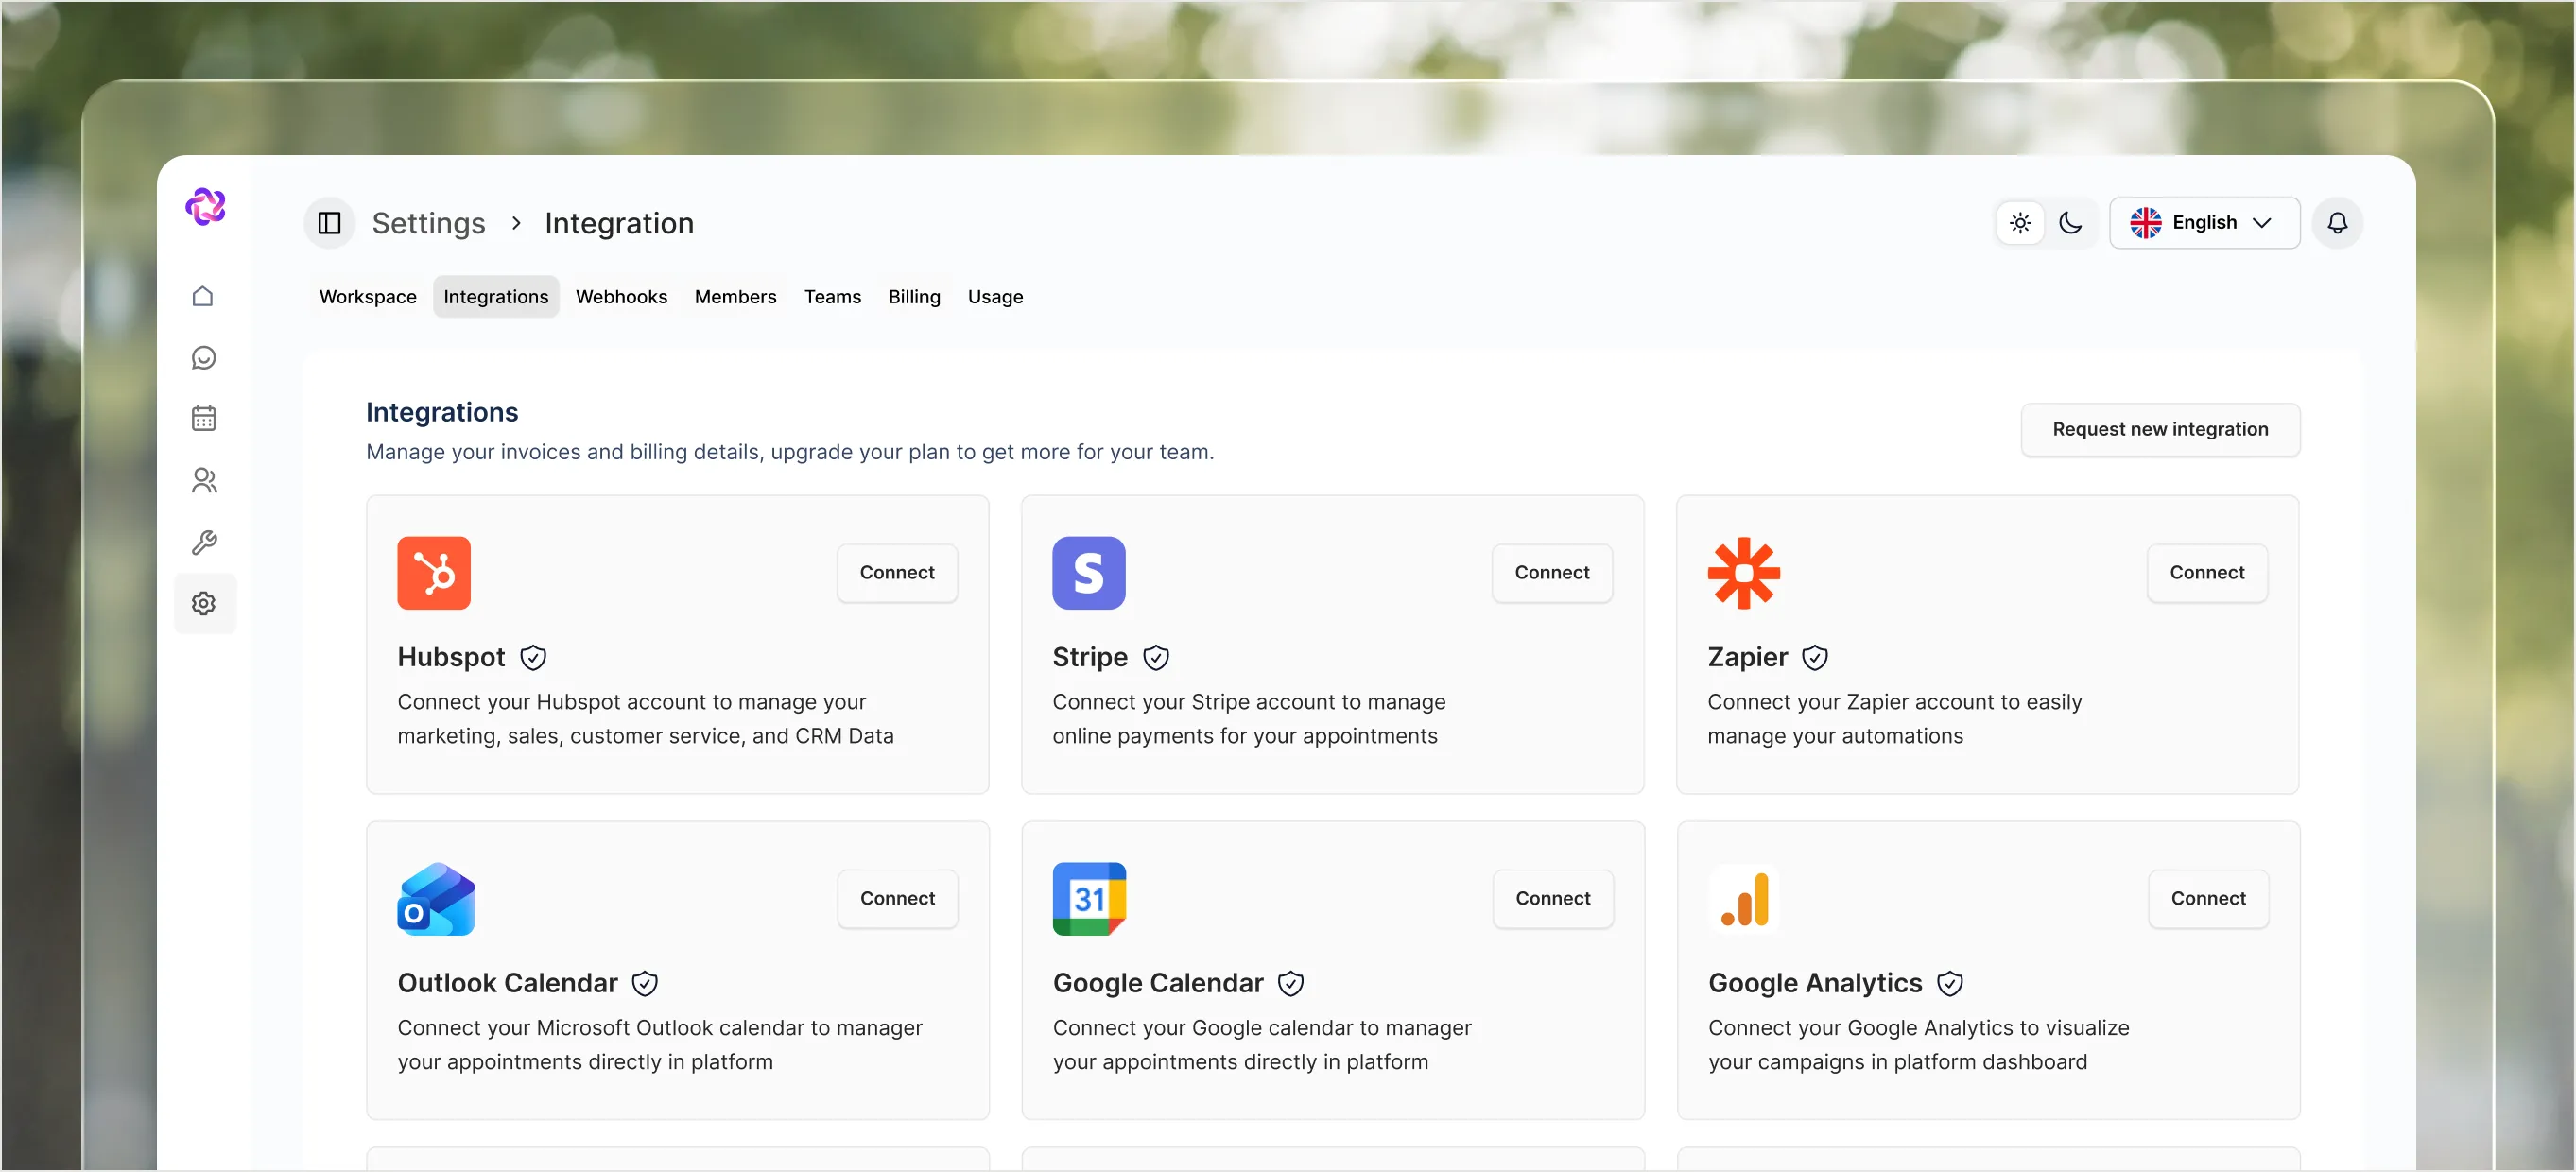Screen dimensions: 2576x1172
Task: Click the Stripe card description text
Action: point(1249,719)
